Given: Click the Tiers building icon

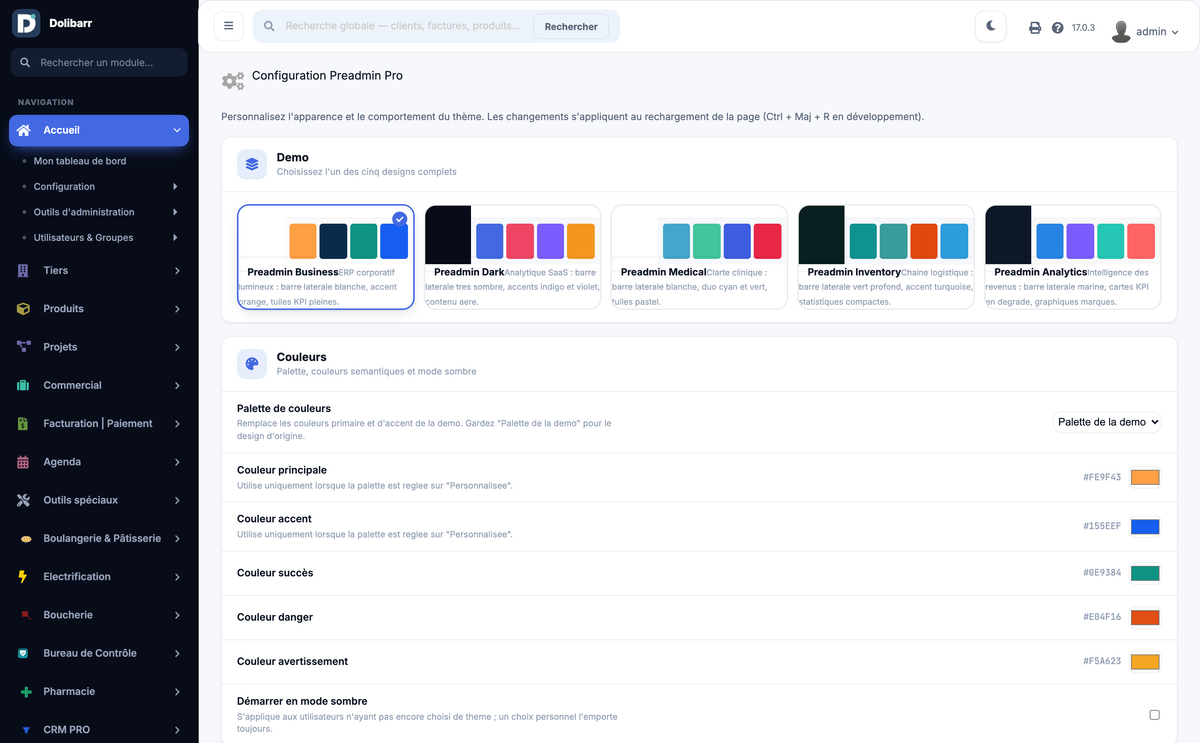Looking at the screenshot, I should coord(23,270).
